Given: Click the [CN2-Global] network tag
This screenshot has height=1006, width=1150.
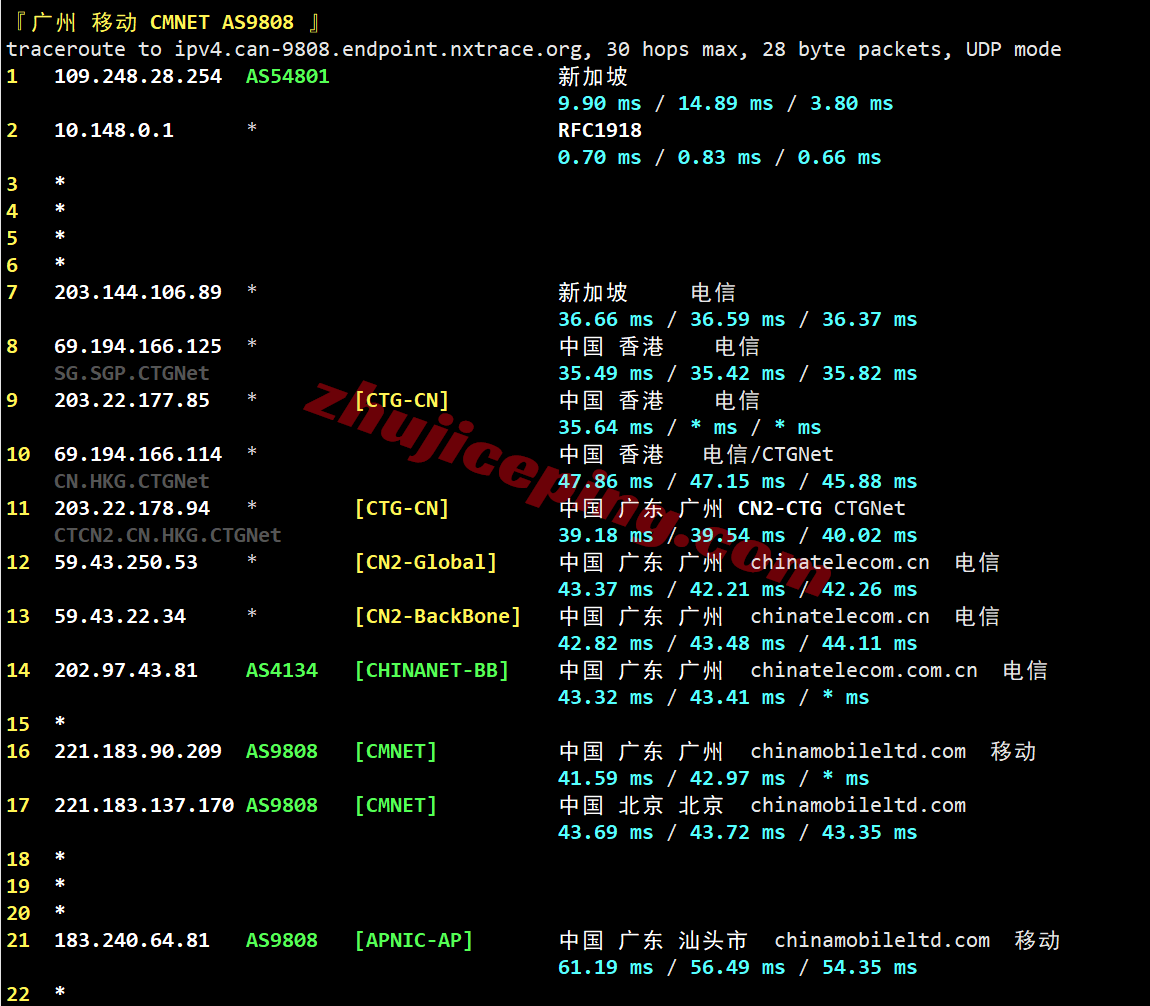Looking at the screenshot, I should (x=425, y=562).
